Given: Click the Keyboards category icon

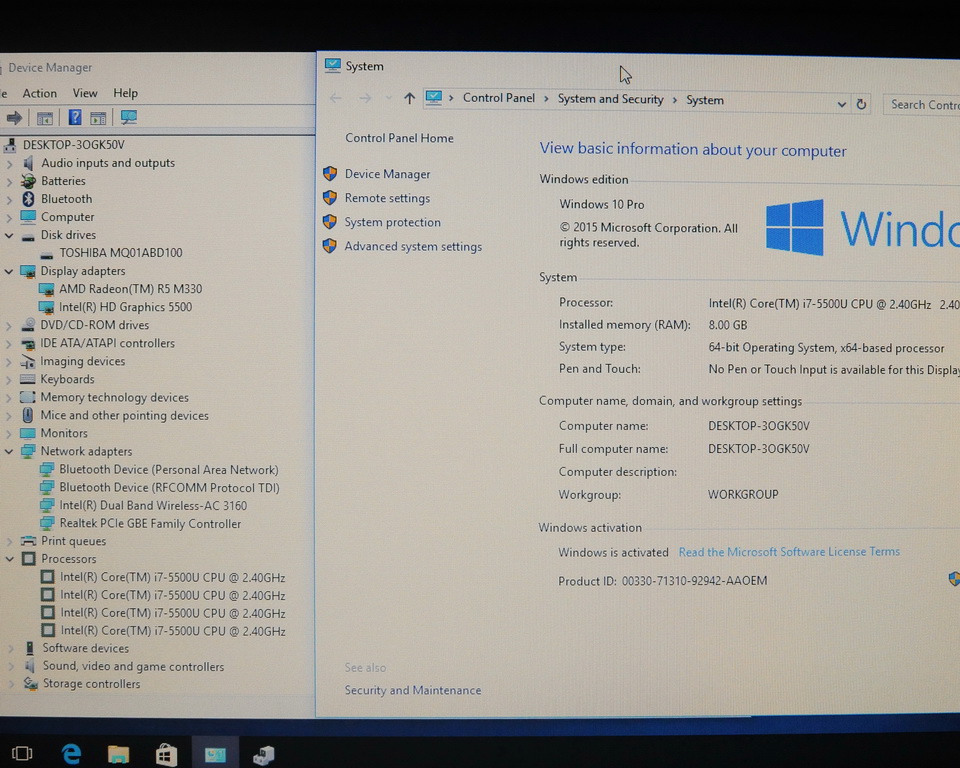Looking at the screenshot, I should (28, 379).
